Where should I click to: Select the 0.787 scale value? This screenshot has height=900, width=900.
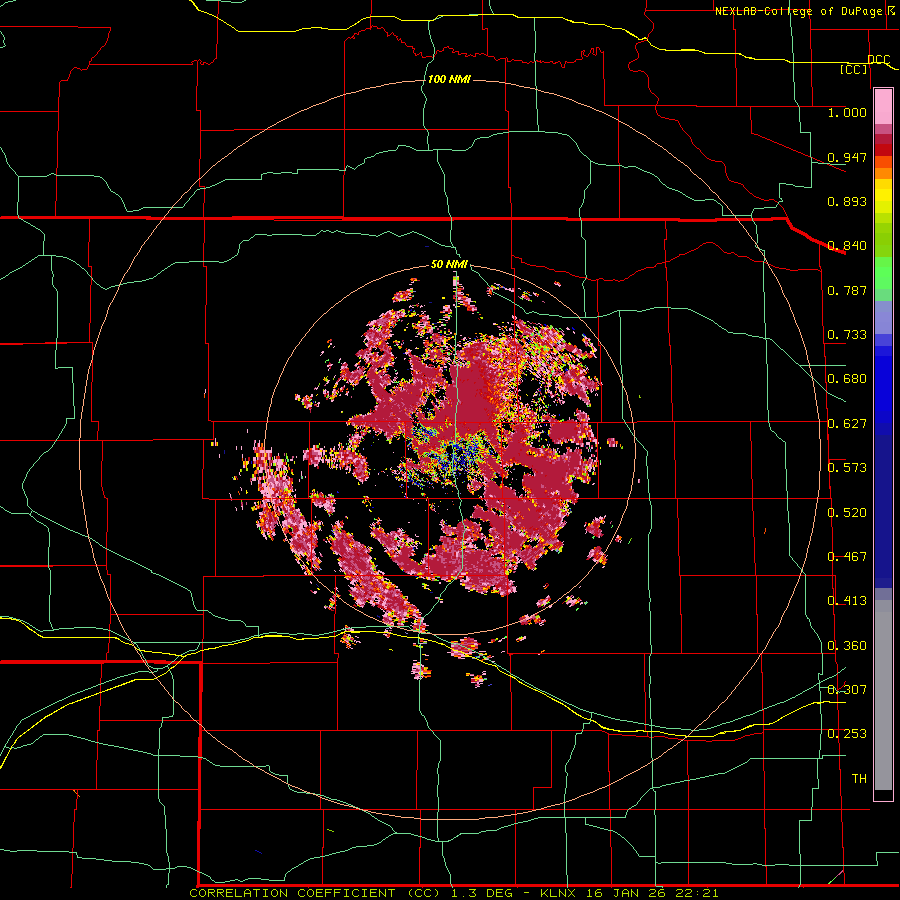[847, 290]
